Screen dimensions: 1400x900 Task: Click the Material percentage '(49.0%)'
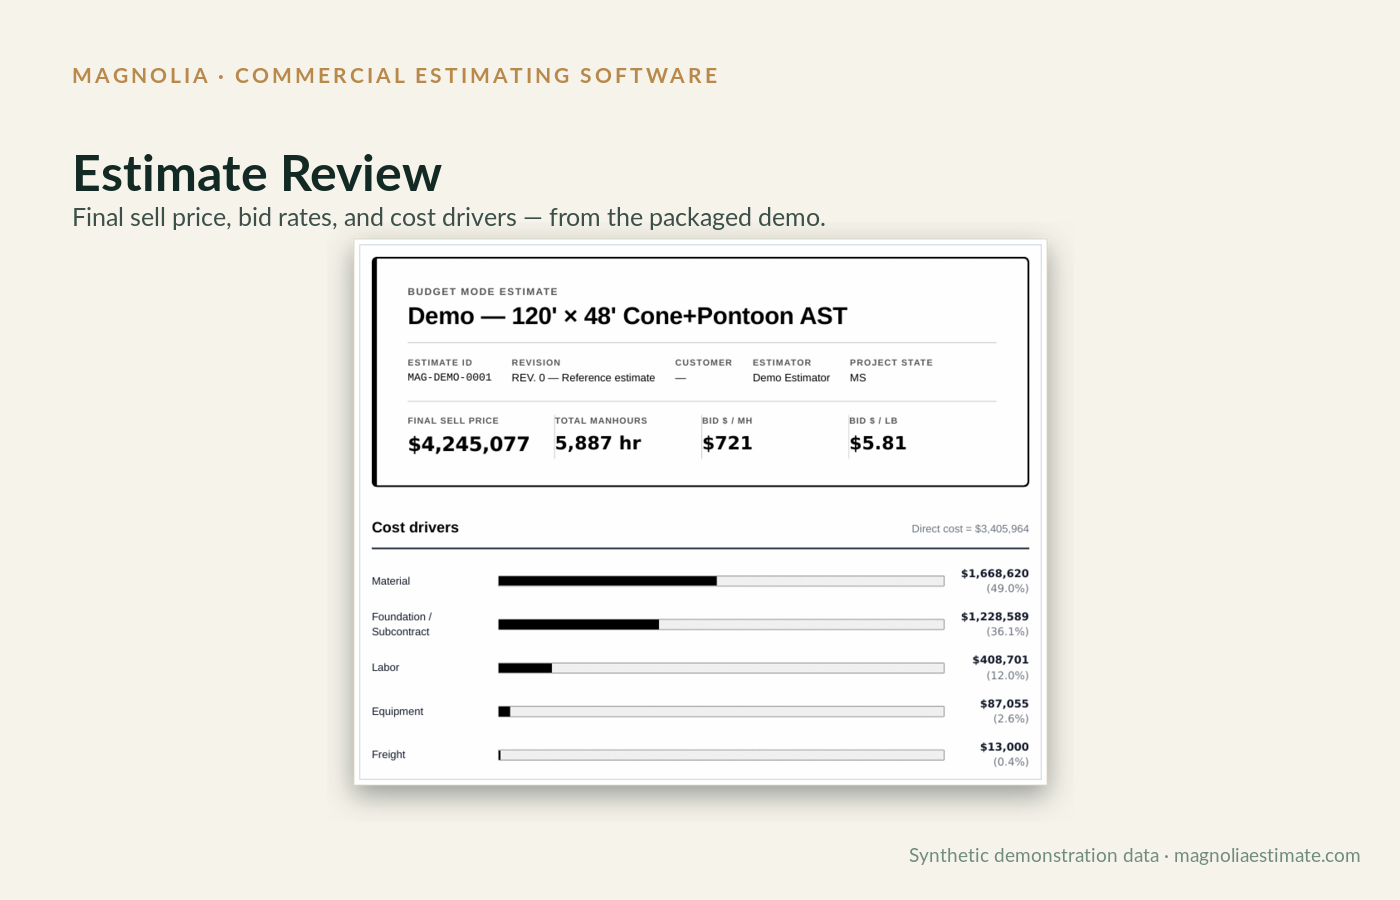point(1008,589)
